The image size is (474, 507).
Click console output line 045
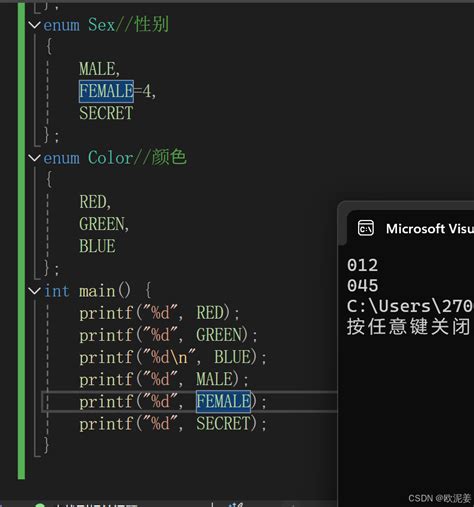point(362,286)
